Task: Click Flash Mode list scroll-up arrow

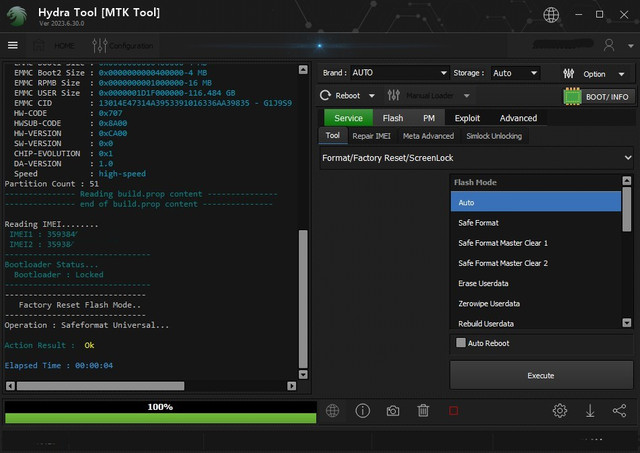Action: point(627,180)
